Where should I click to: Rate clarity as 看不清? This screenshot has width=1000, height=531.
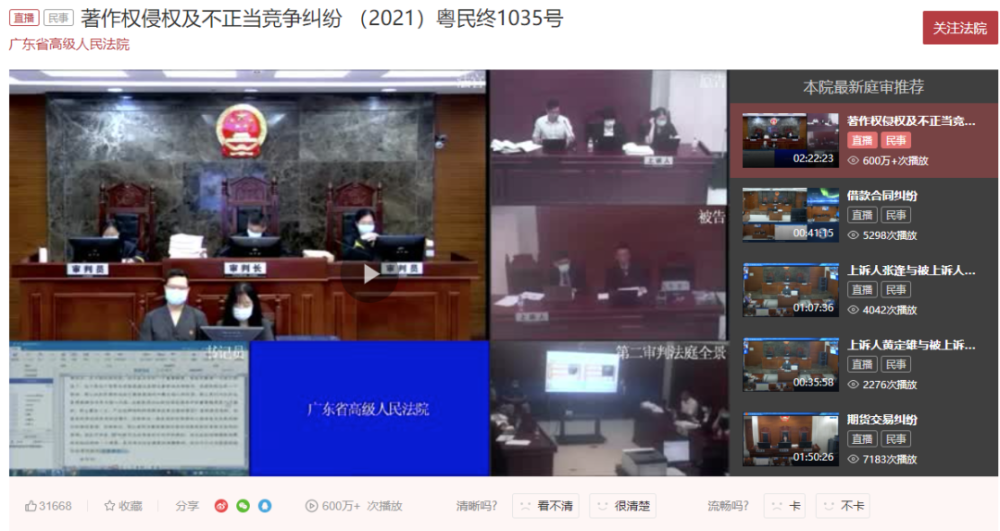coord(546,506)
